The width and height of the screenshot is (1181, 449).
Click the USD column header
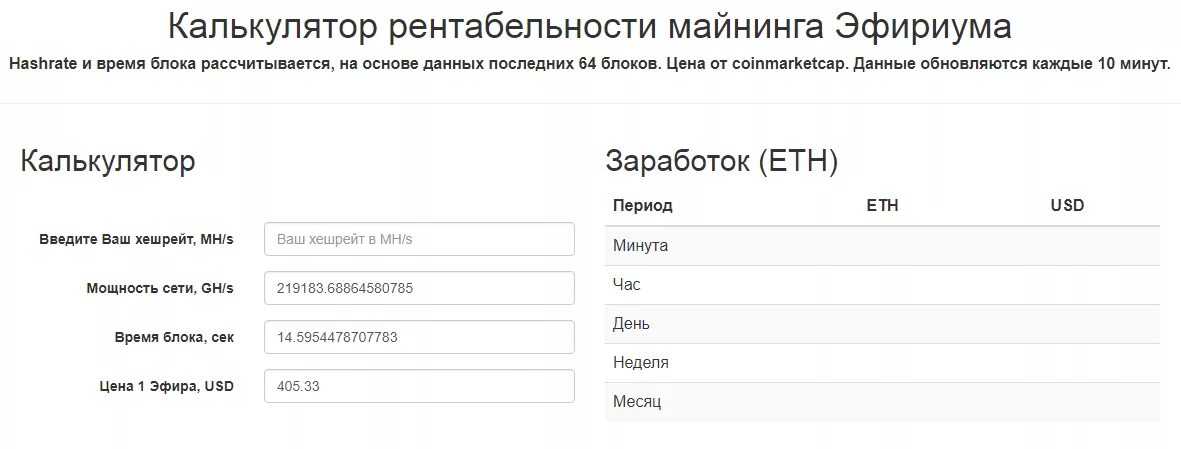click(1067, 205)
